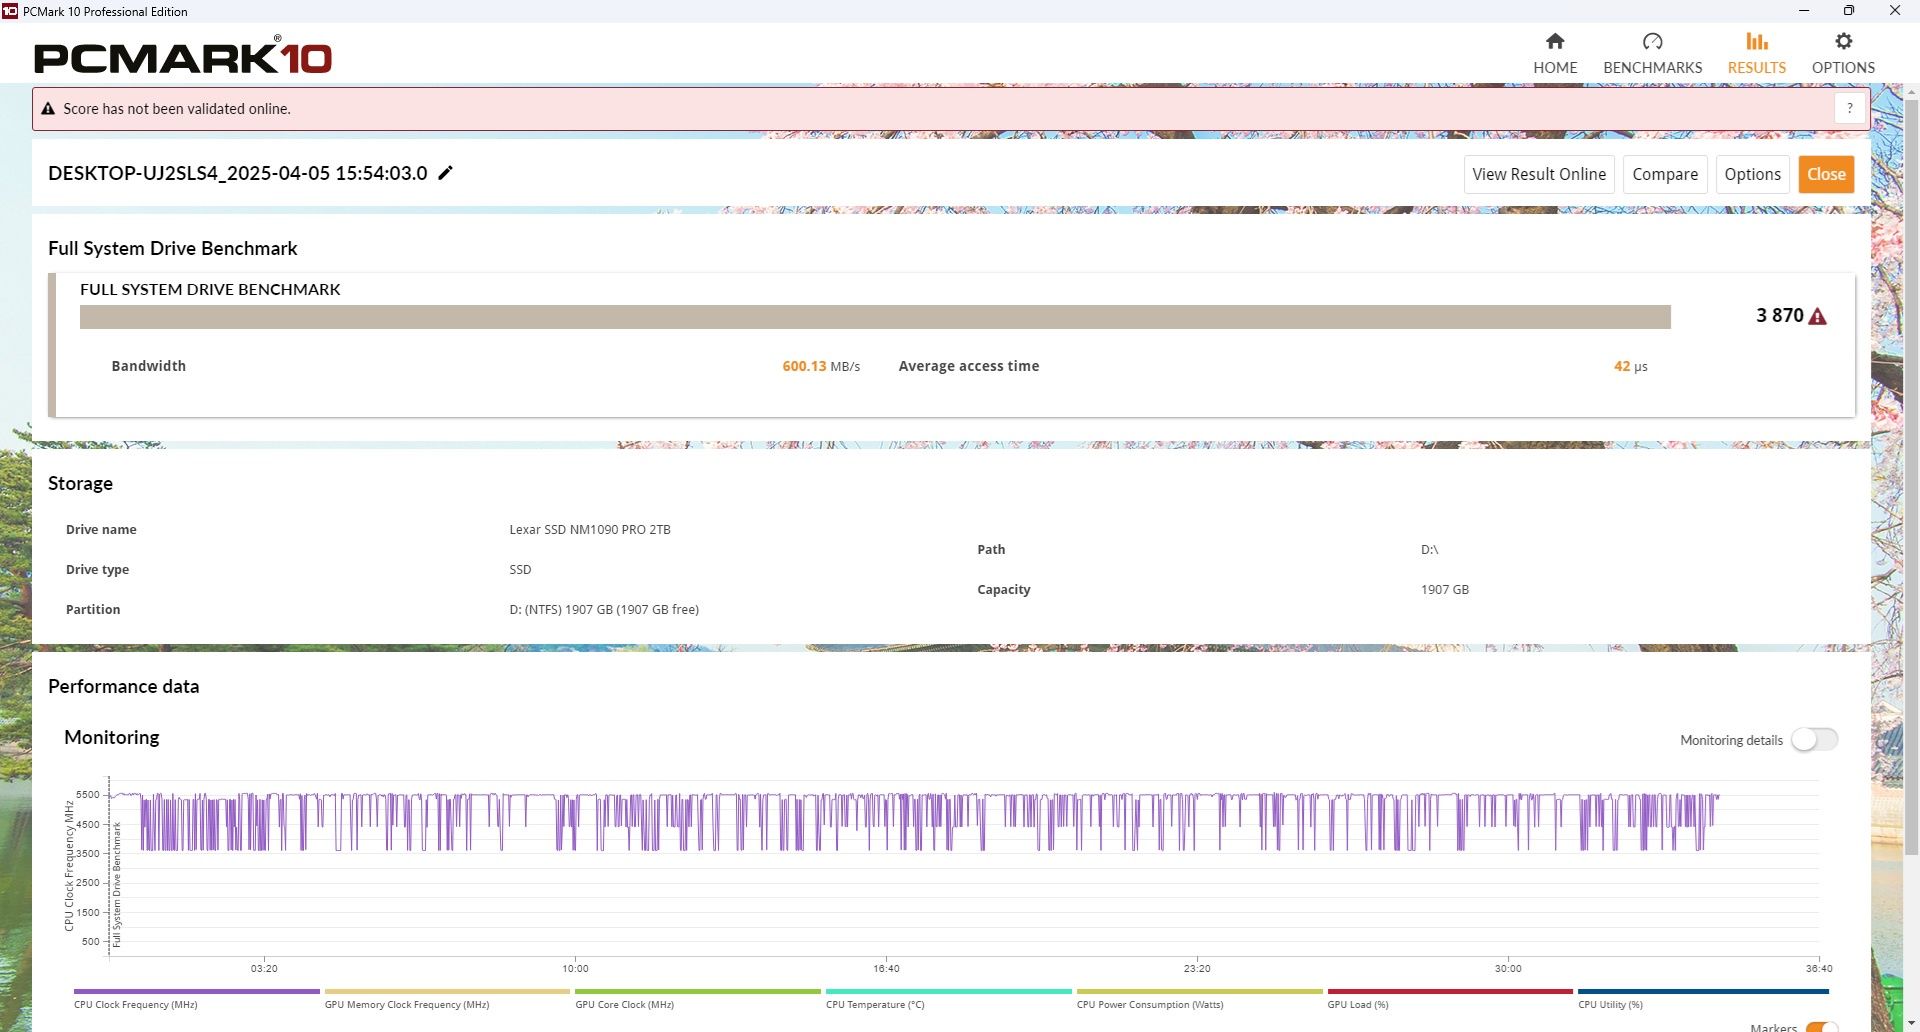This screenshot has width=1920, height=1032.
Task: Click the 03:20 time label on the chart axis
Action: click(x=264, y=968)
